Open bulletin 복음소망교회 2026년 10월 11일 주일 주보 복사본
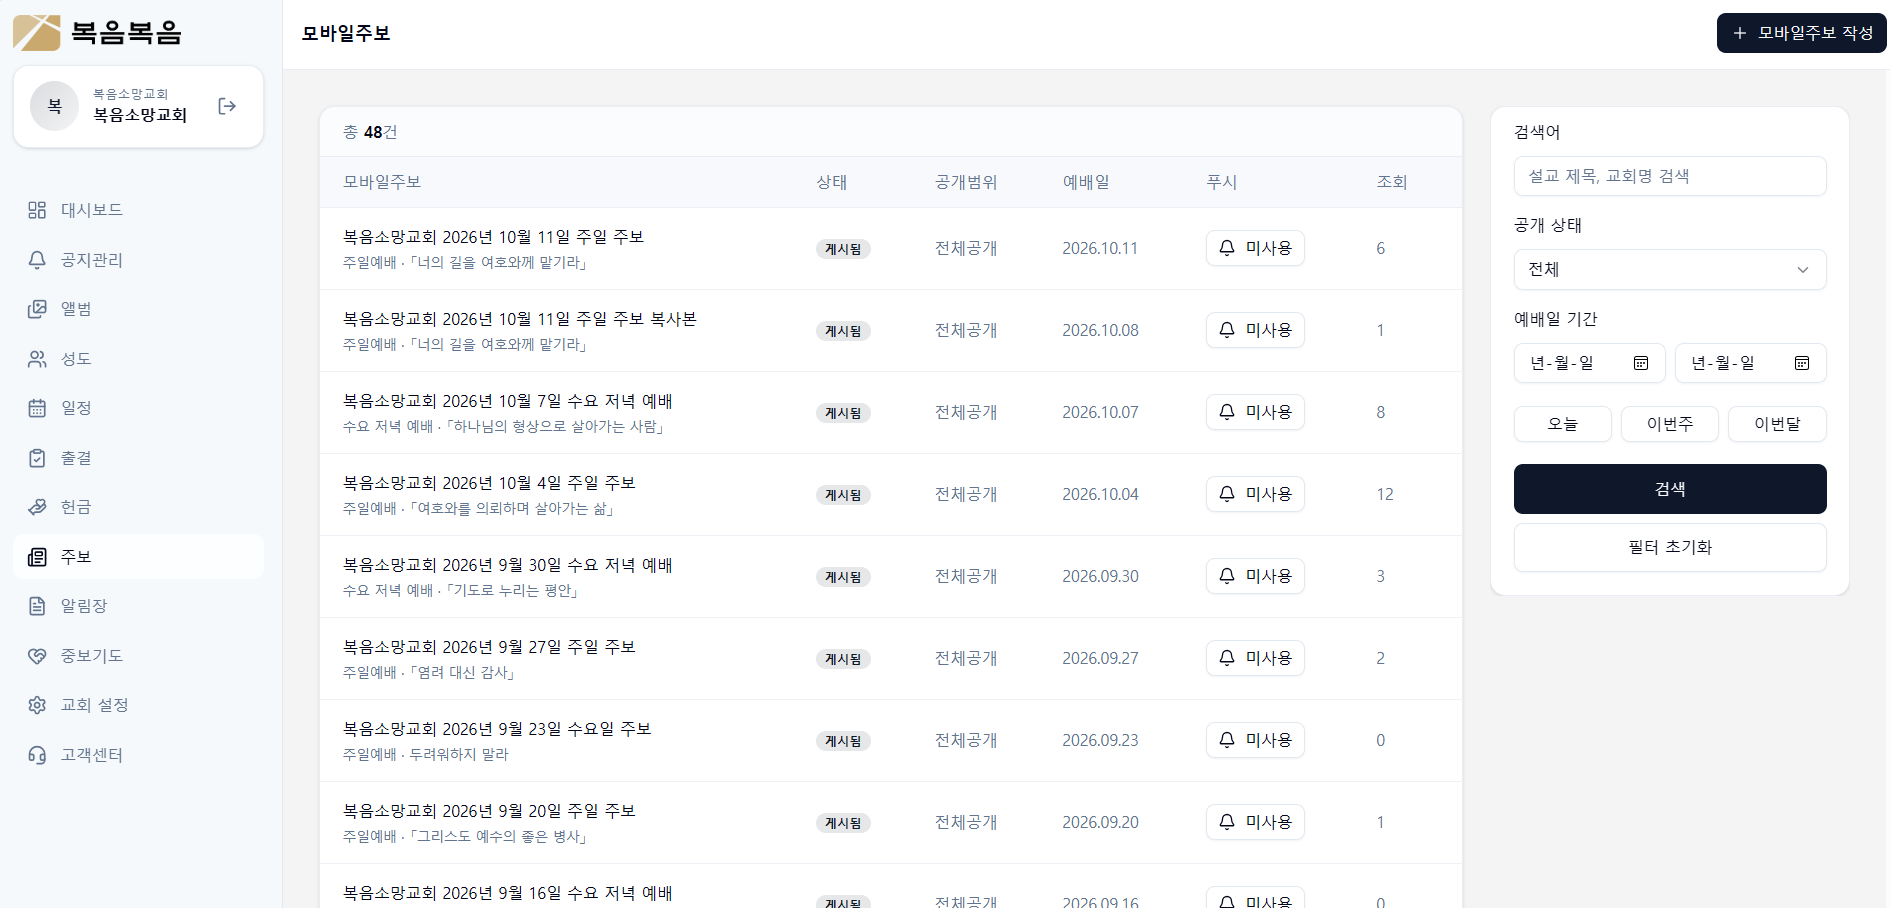 click(x=520, y=319)
